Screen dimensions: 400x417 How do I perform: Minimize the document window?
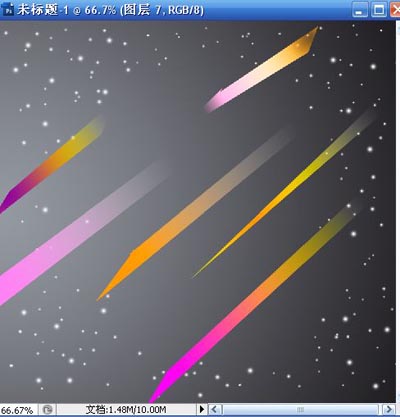[359, 10]
